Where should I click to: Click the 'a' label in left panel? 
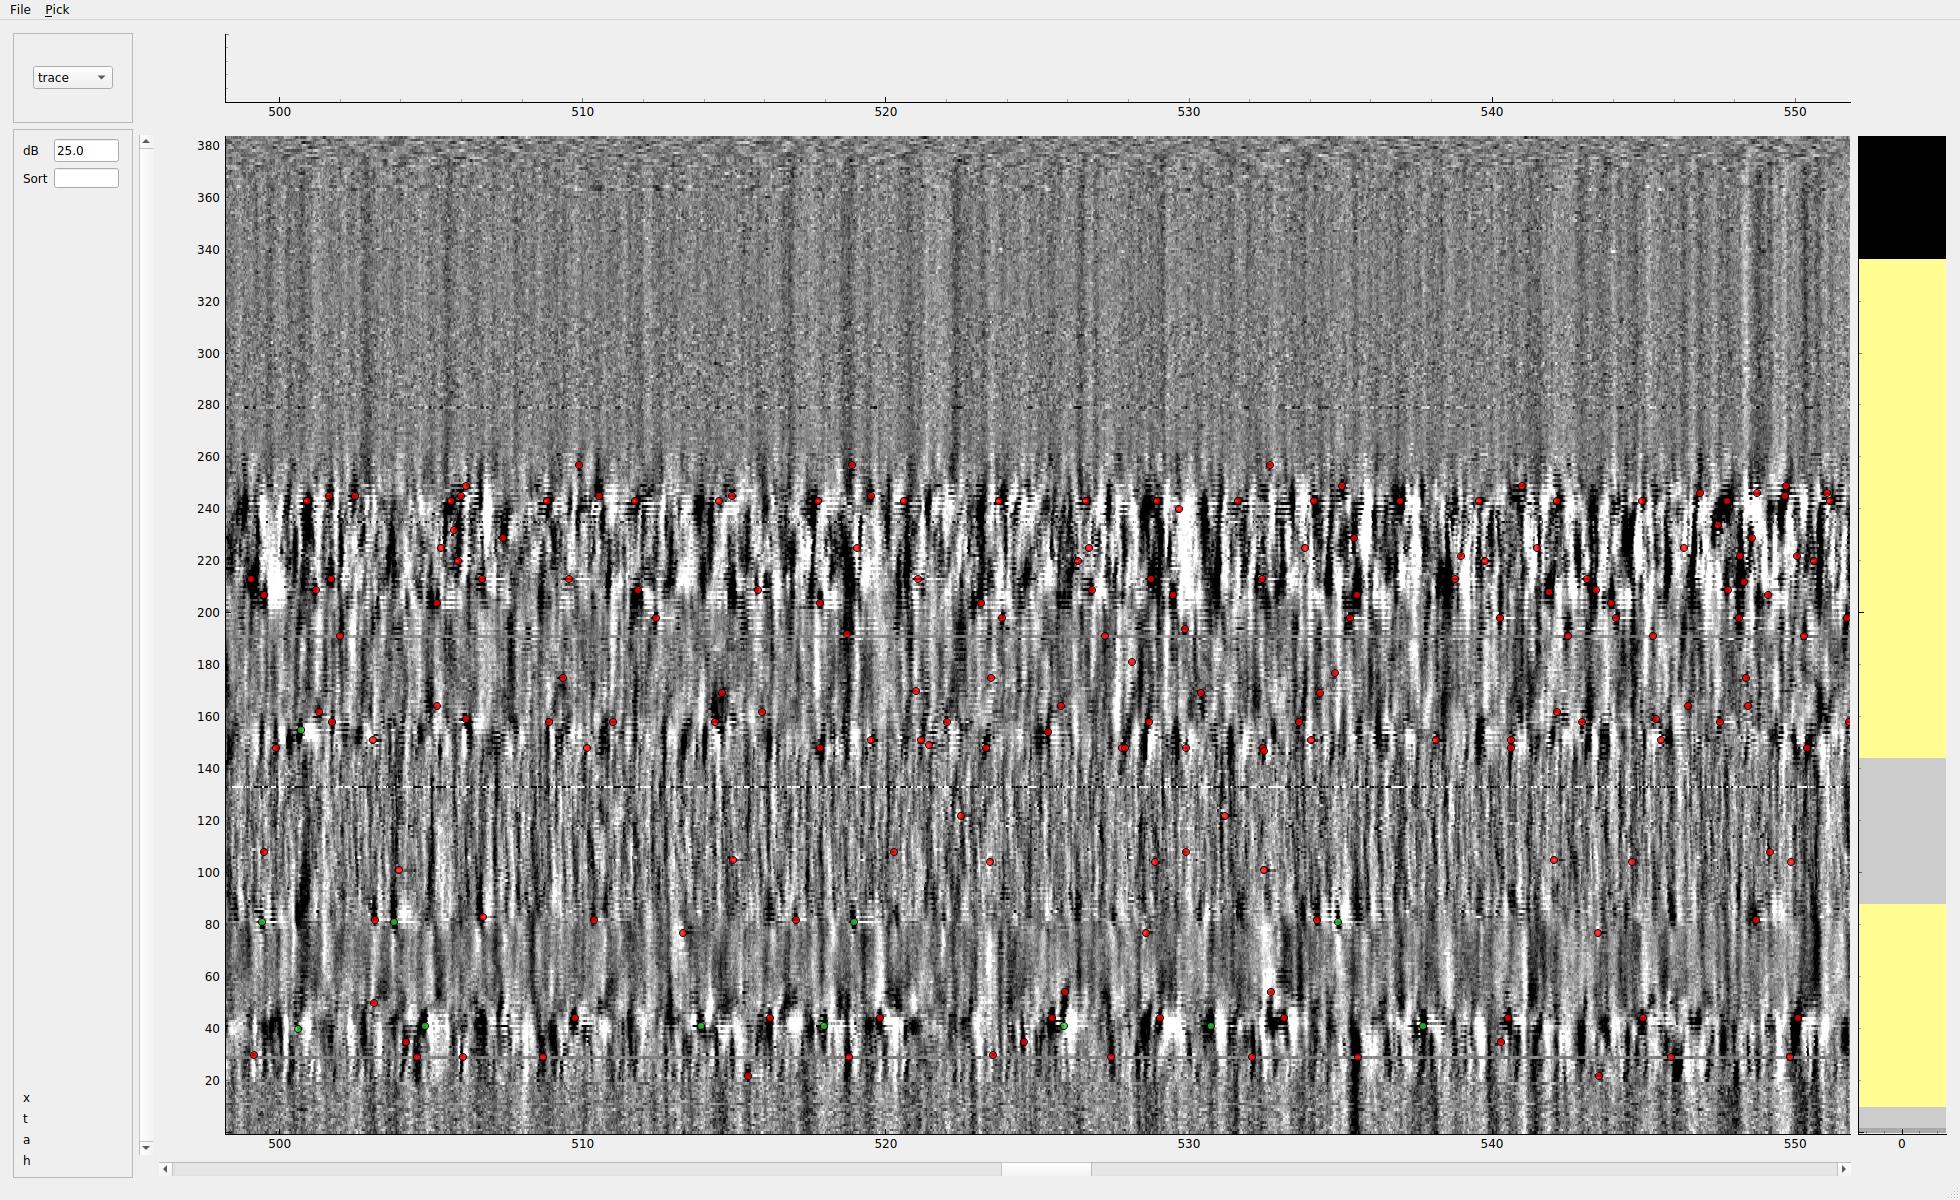coord(26,1140)
